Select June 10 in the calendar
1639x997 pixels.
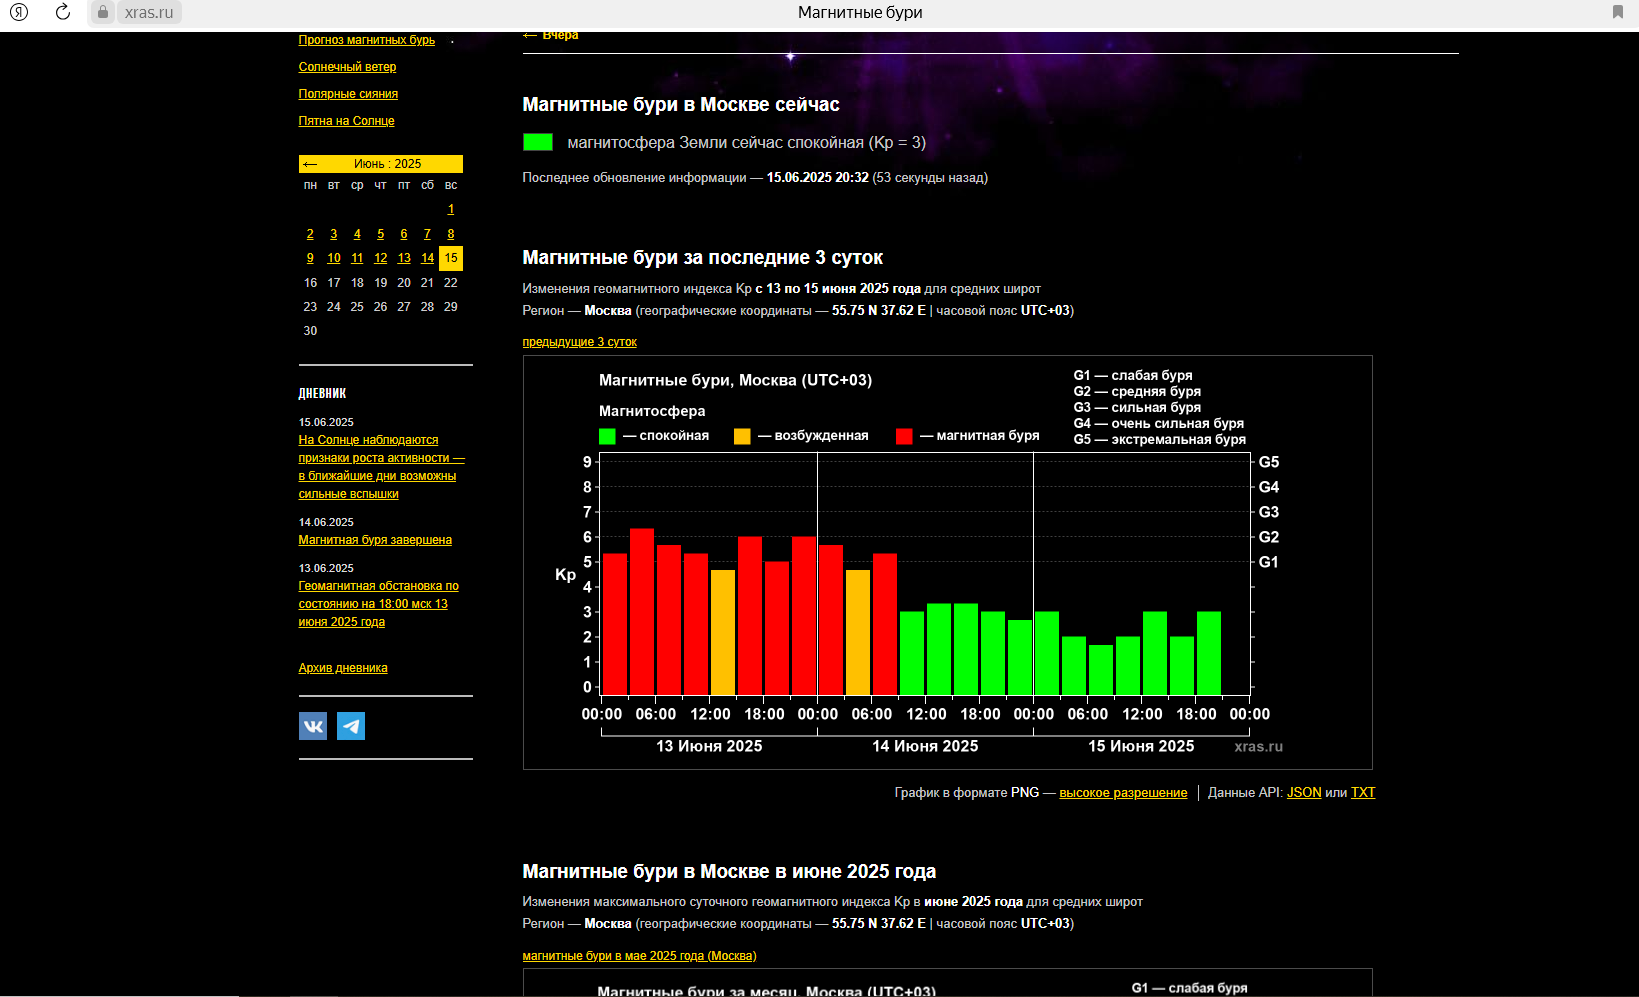334,258
